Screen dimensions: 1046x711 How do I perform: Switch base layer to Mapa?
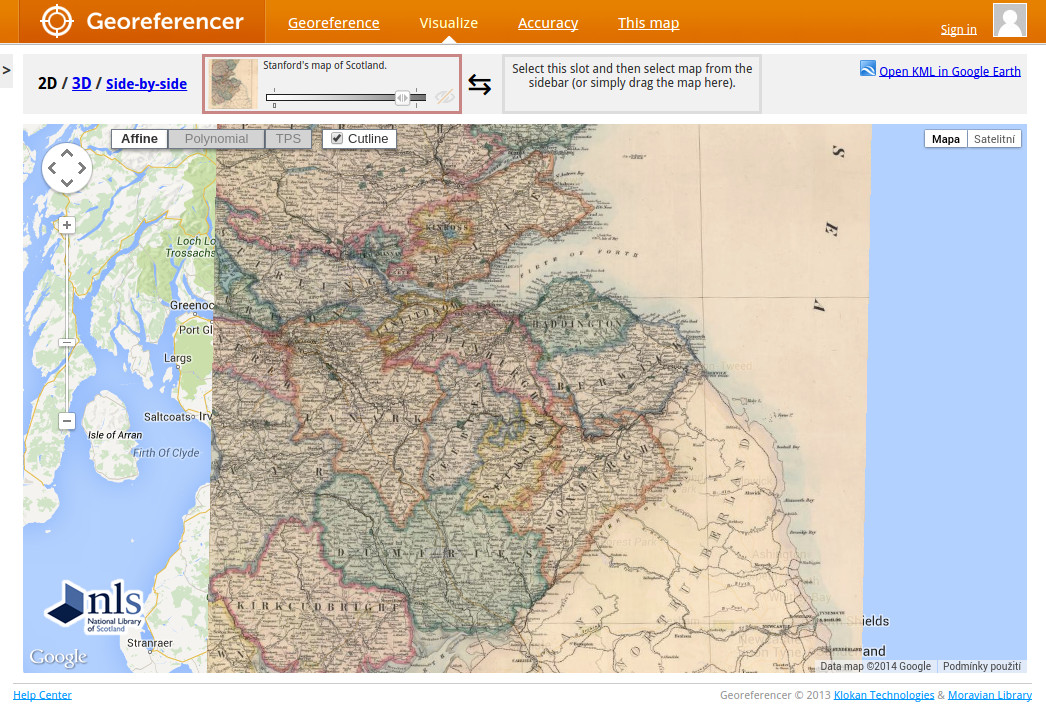(x=945, y=139)
